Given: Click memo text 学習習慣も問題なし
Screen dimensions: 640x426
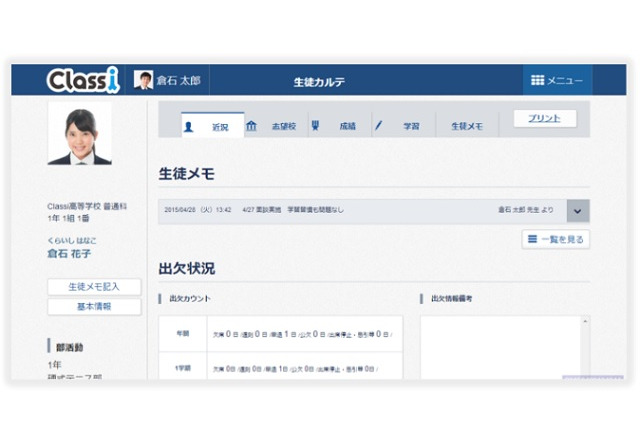Looking at the screenshot, I should click(x=316, y=210).
